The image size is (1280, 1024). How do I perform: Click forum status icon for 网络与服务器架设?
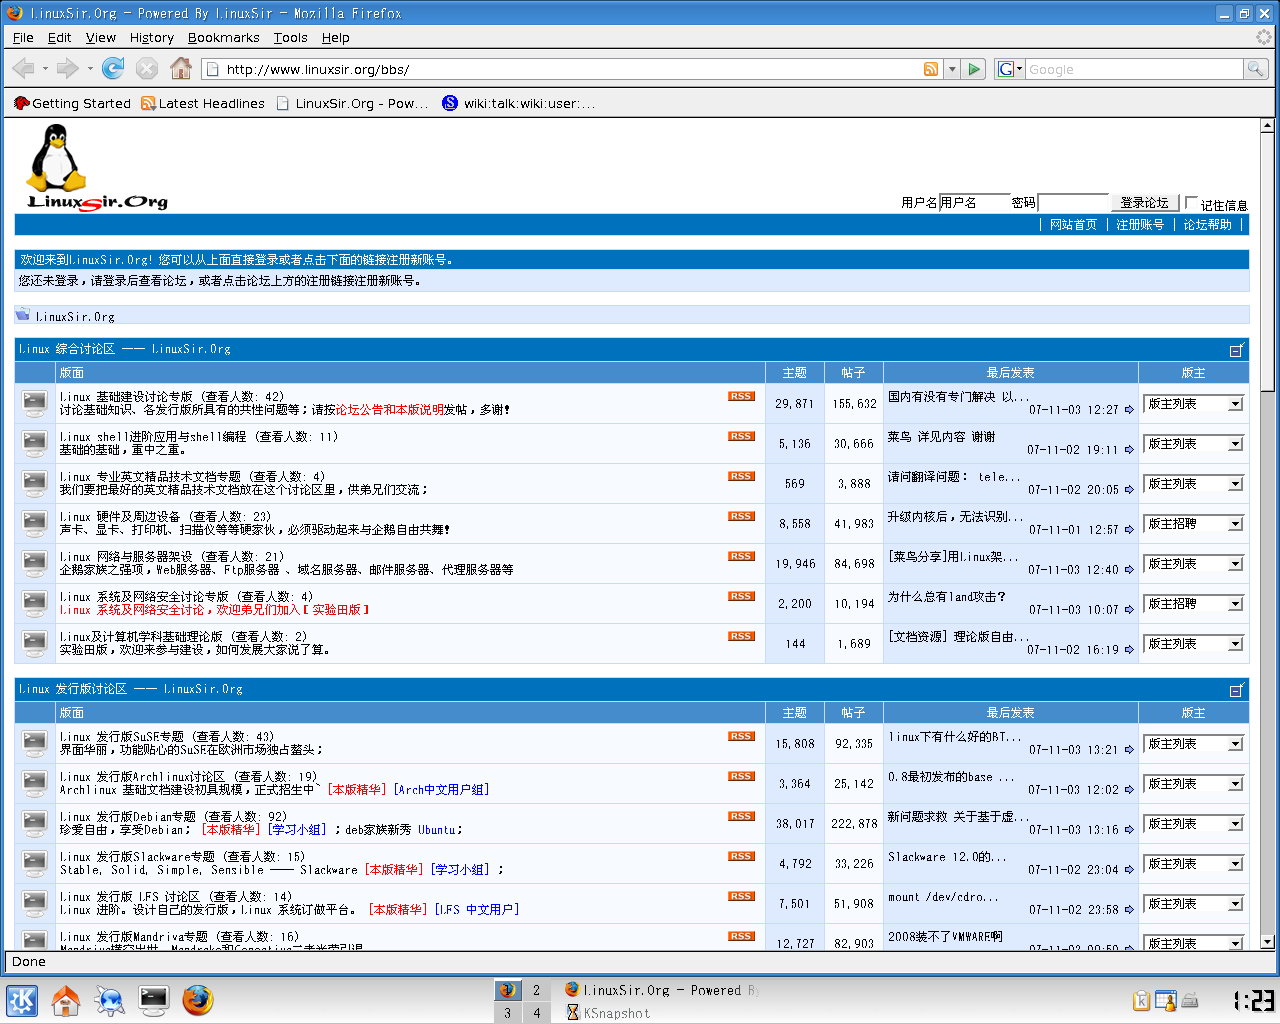tap(34, 563)
